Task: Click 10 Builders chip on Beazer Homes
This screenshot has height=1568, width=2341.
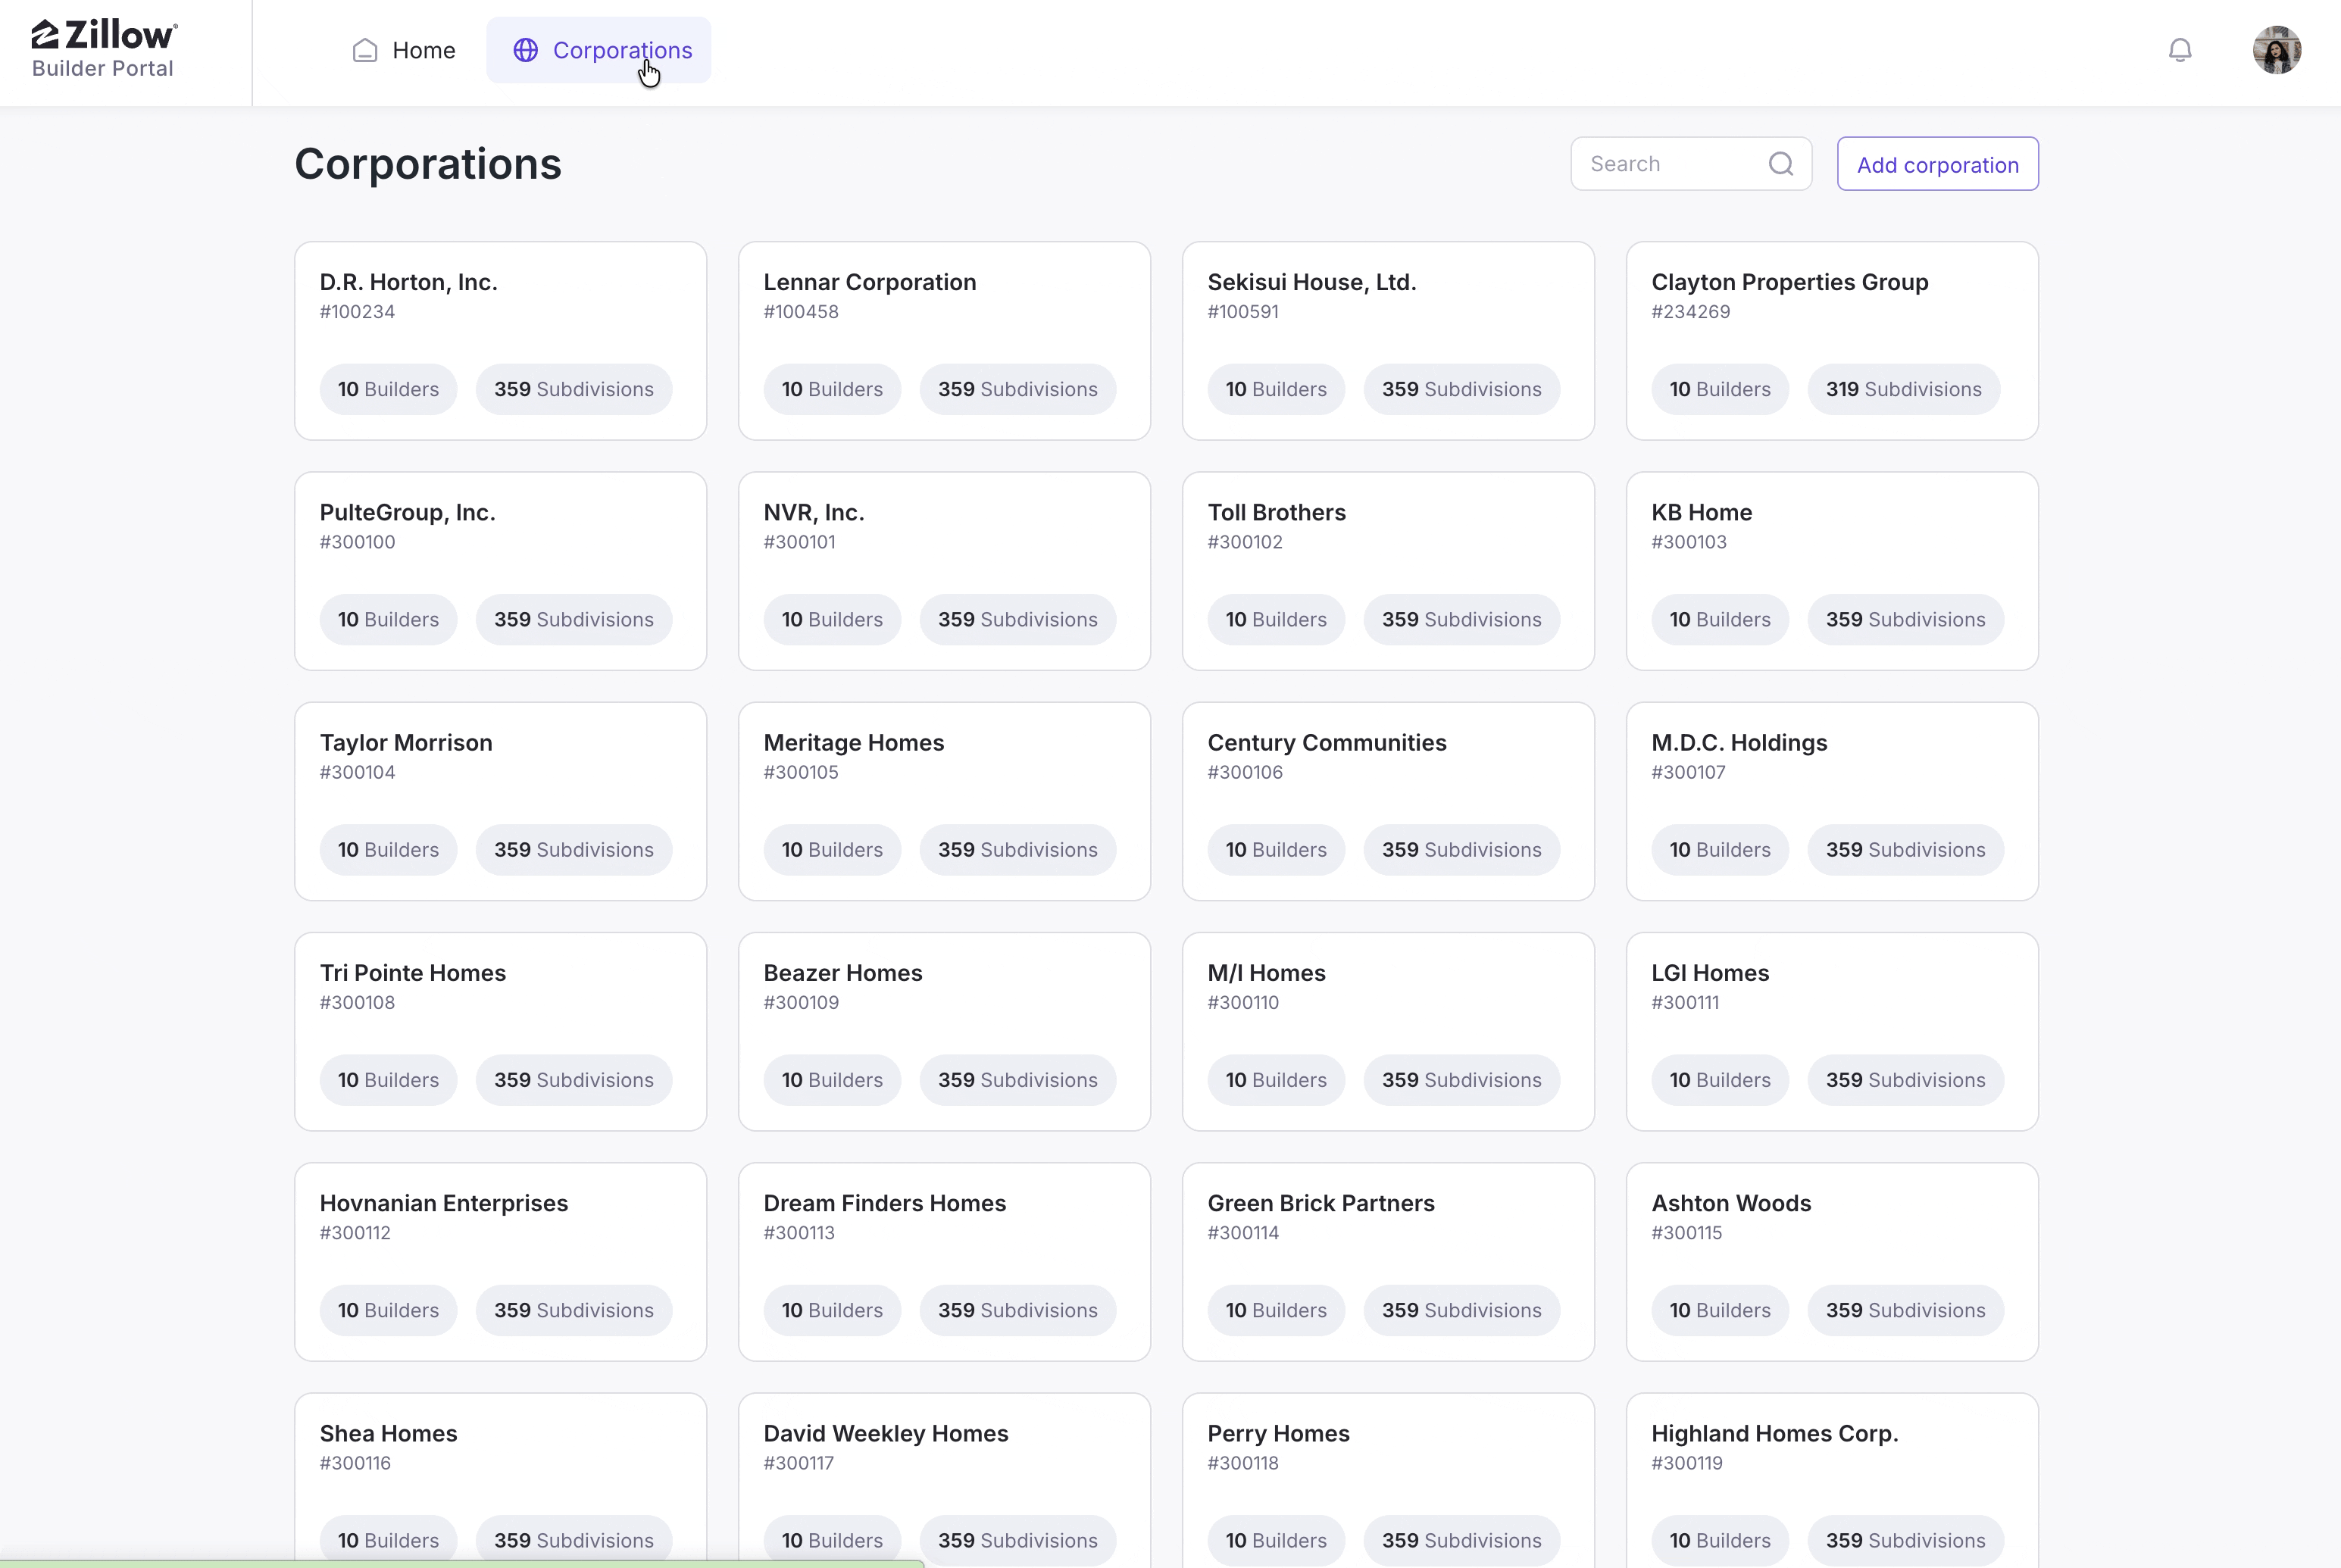Action: pyautogui.click(x=832, y=1080)
